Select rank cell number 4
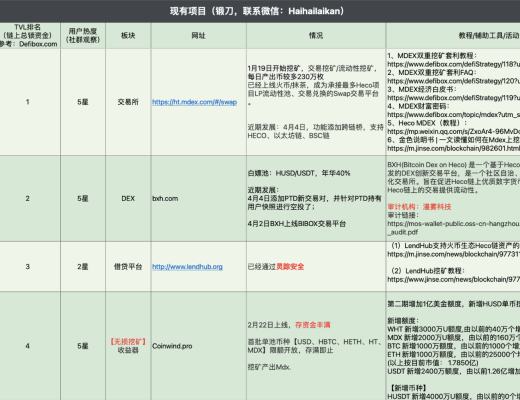This screenshot has width=520, height=400. (x=30, y=346)
